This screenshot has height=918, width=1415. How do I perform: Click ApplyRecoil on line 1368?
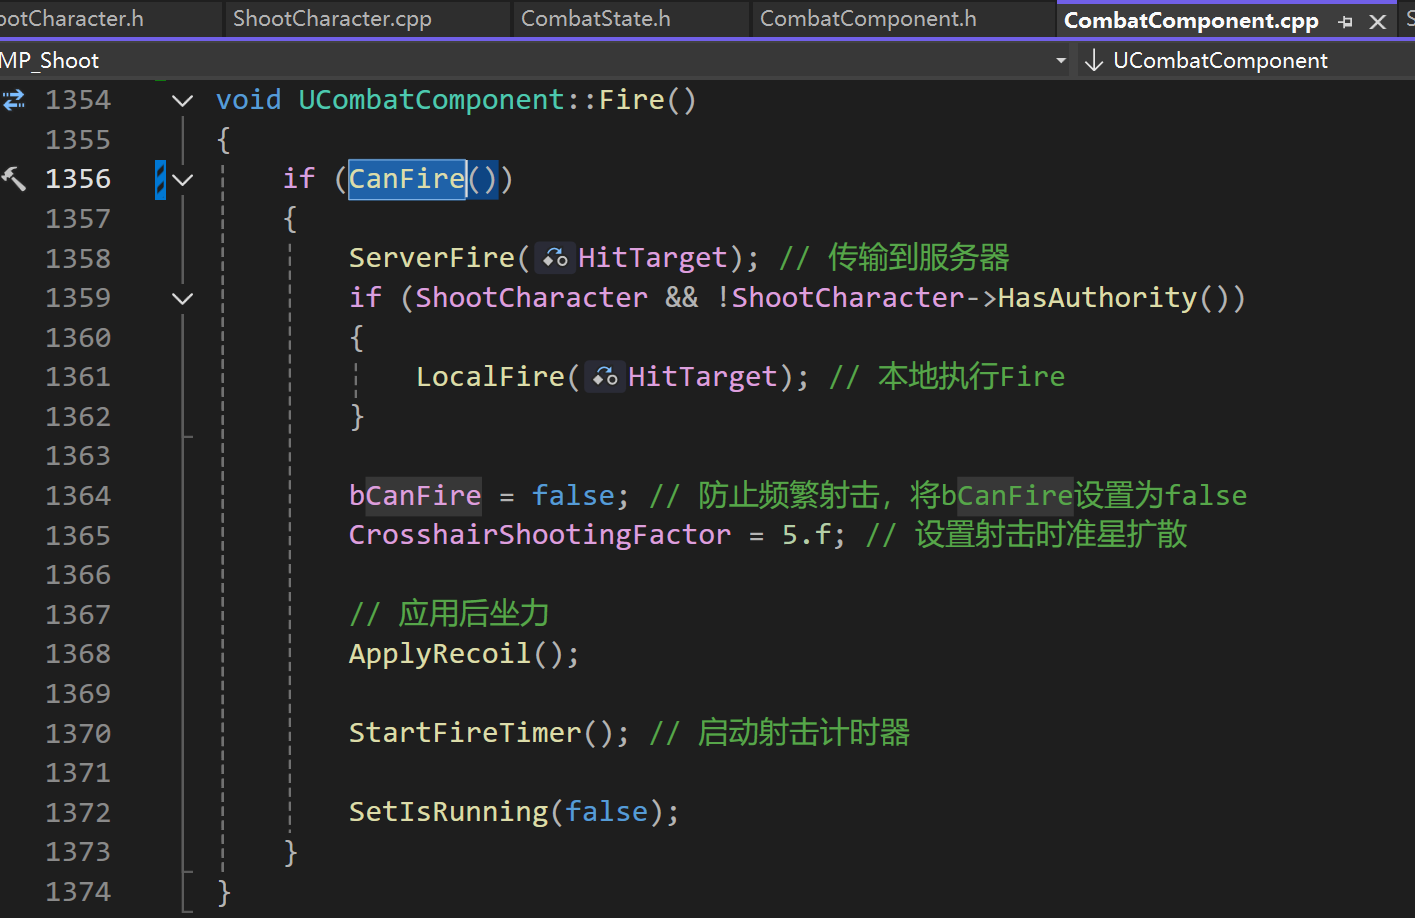[440, 654]
